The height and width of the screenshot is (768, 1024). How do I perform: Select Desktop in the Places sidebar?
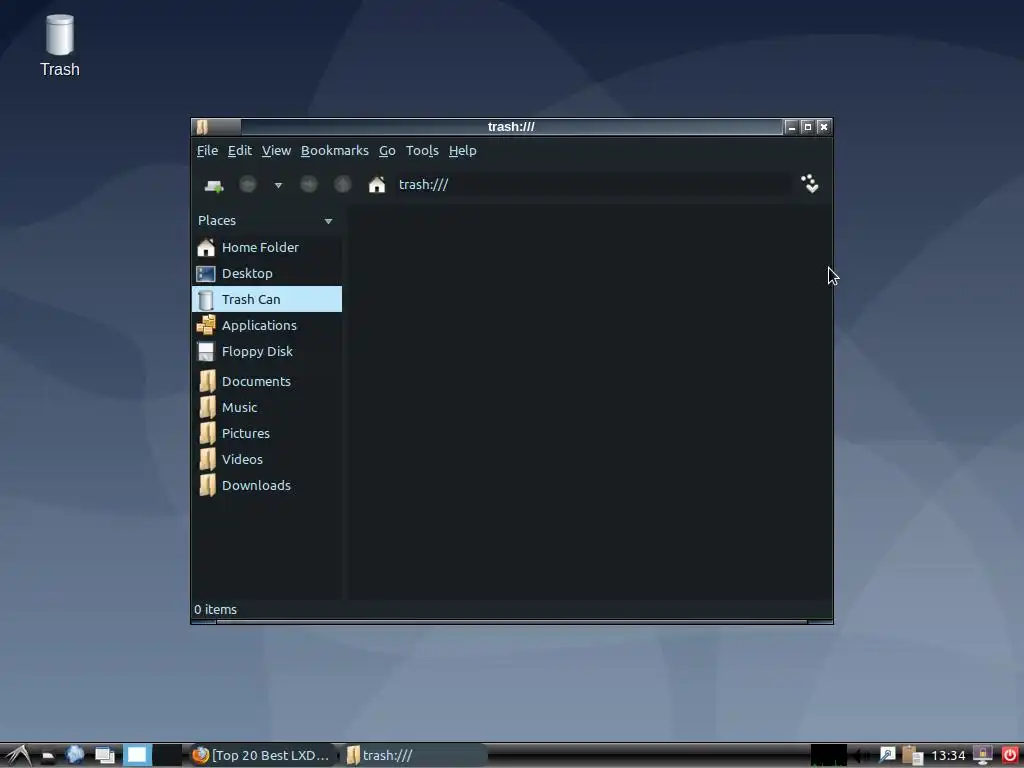click(x=267, y=274)
